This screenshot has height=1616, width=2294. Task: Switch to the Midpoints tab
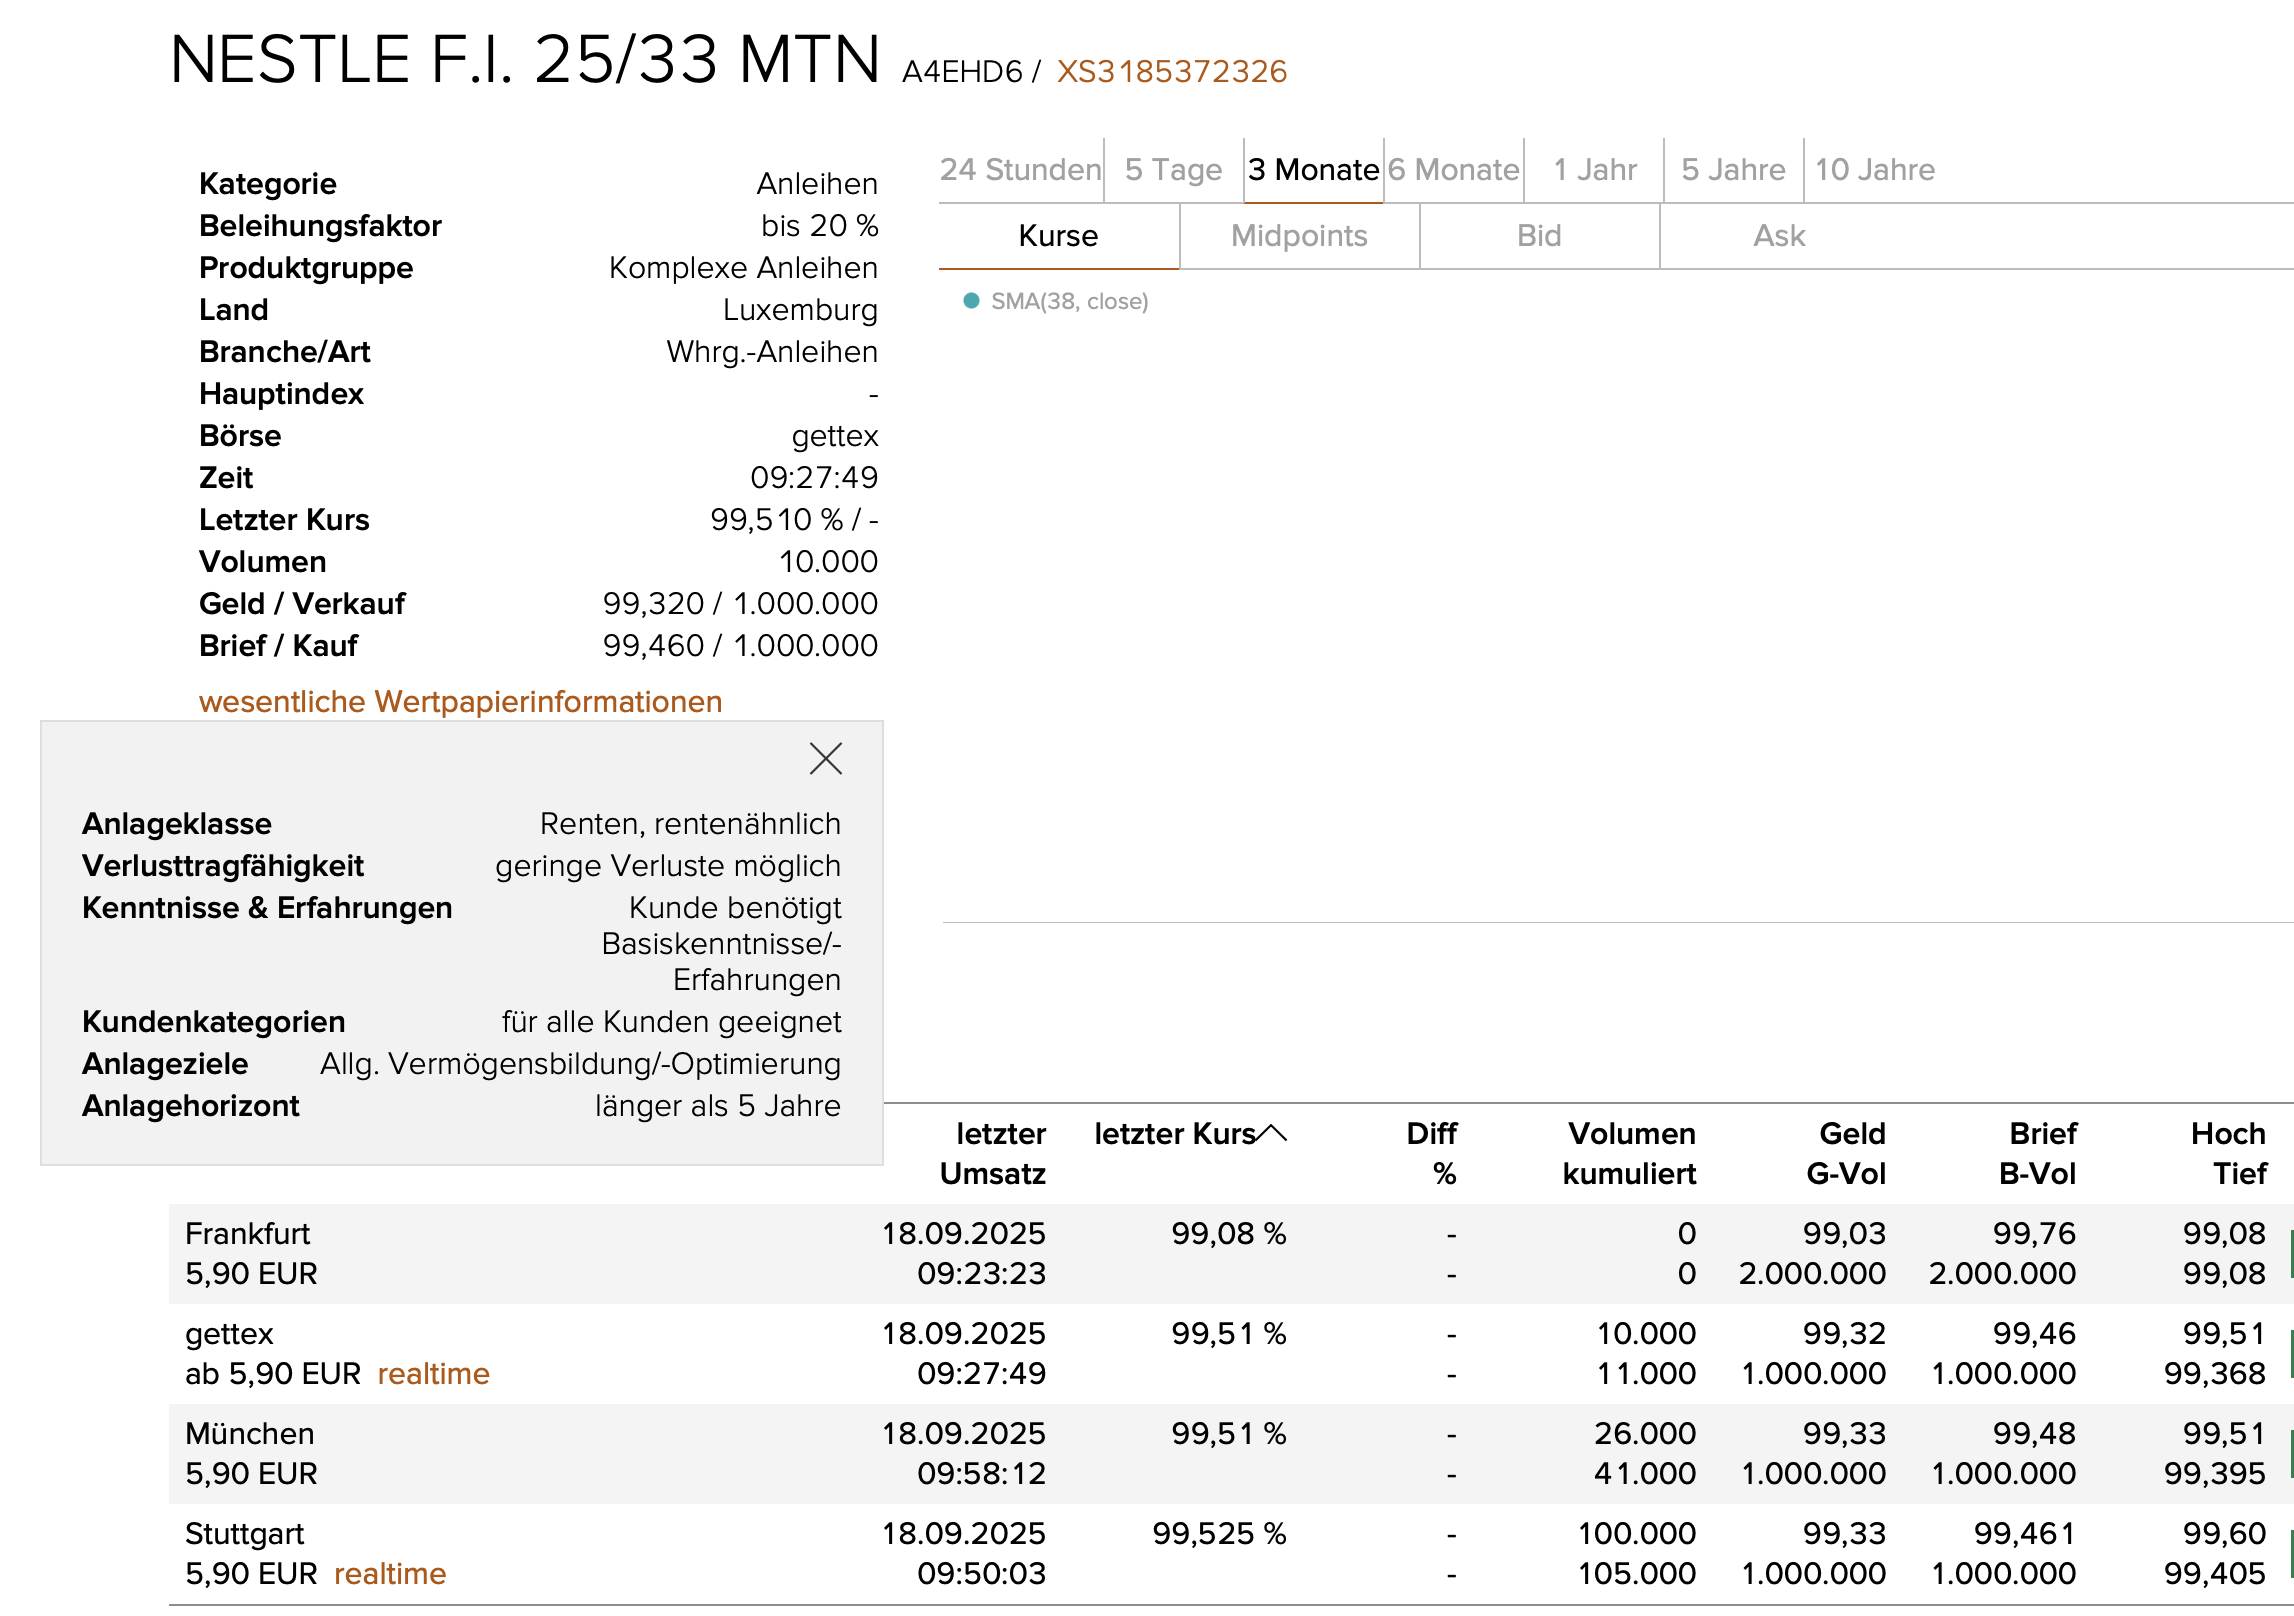coord(1299,236)
